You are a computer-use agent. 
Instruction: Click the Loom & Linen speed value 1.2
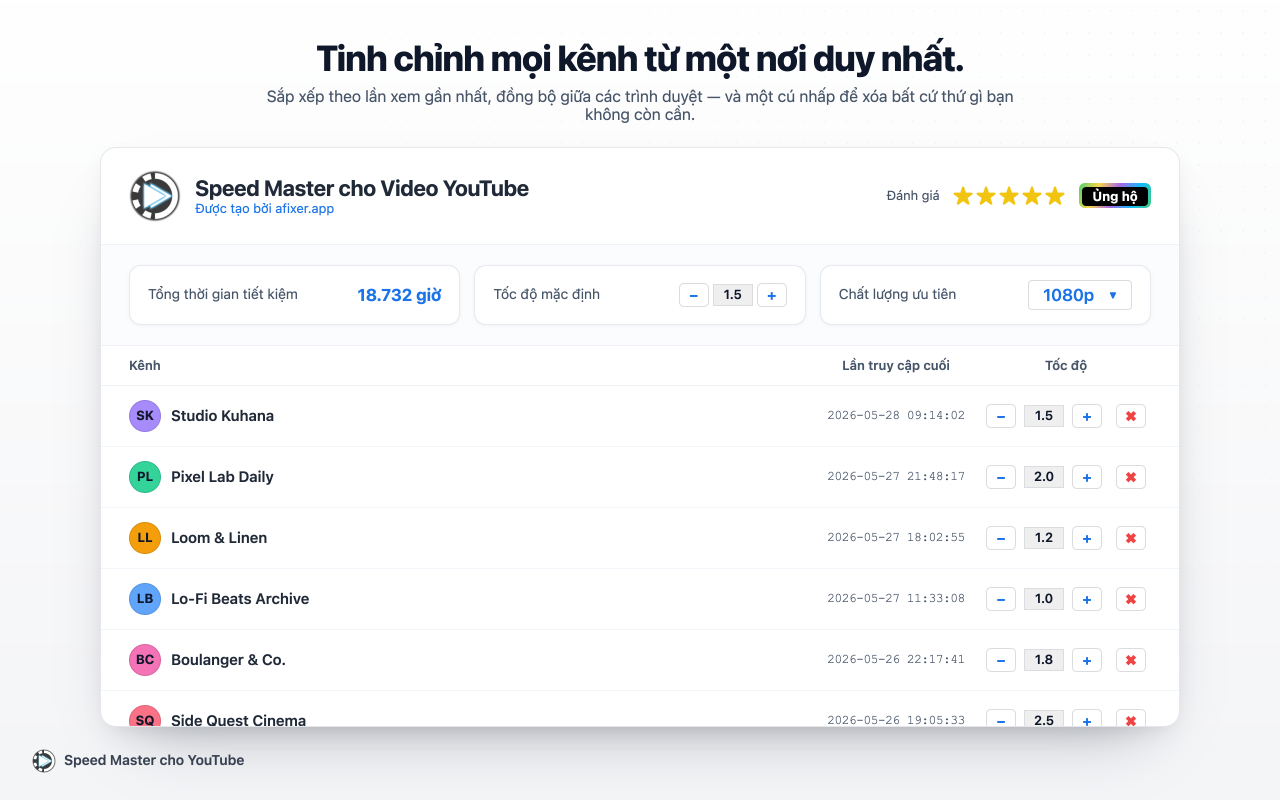click(x=1044, y=538)
